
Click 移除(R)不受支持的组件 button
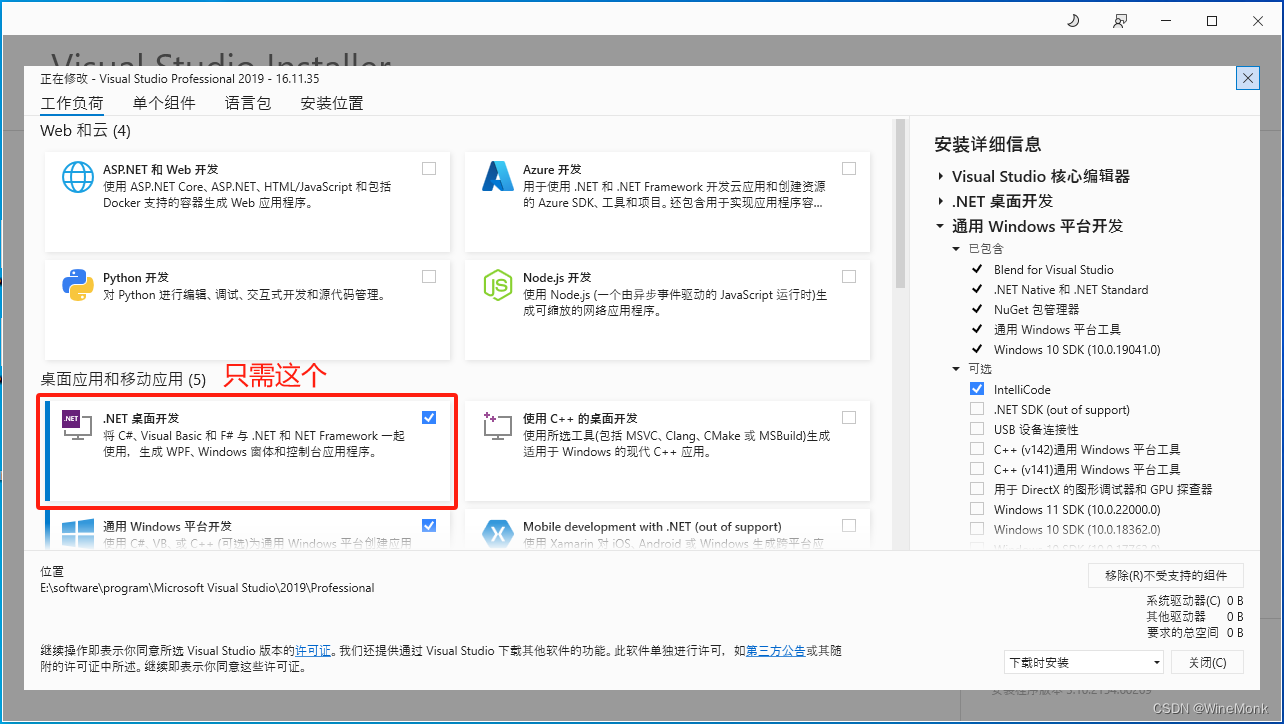[x=1166, y=575]
